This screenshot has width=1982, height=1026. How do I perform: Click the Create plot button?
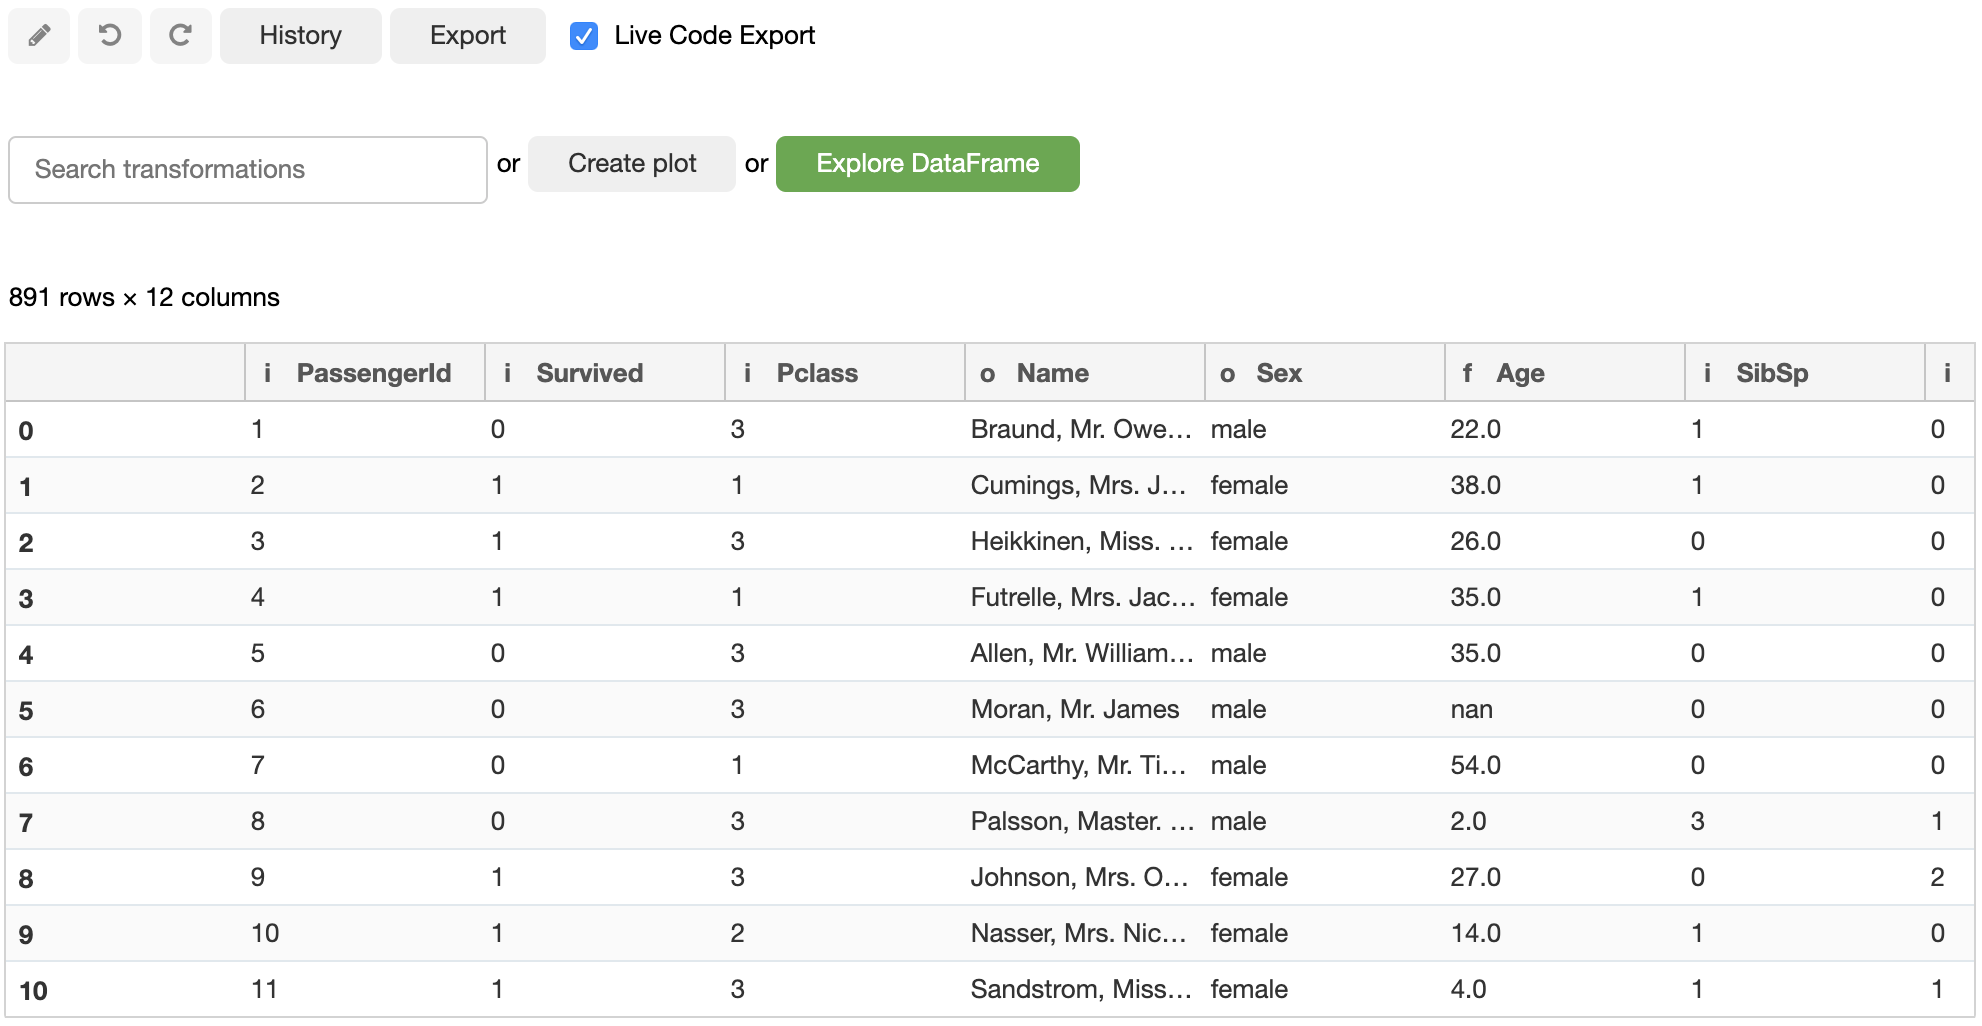632,164
